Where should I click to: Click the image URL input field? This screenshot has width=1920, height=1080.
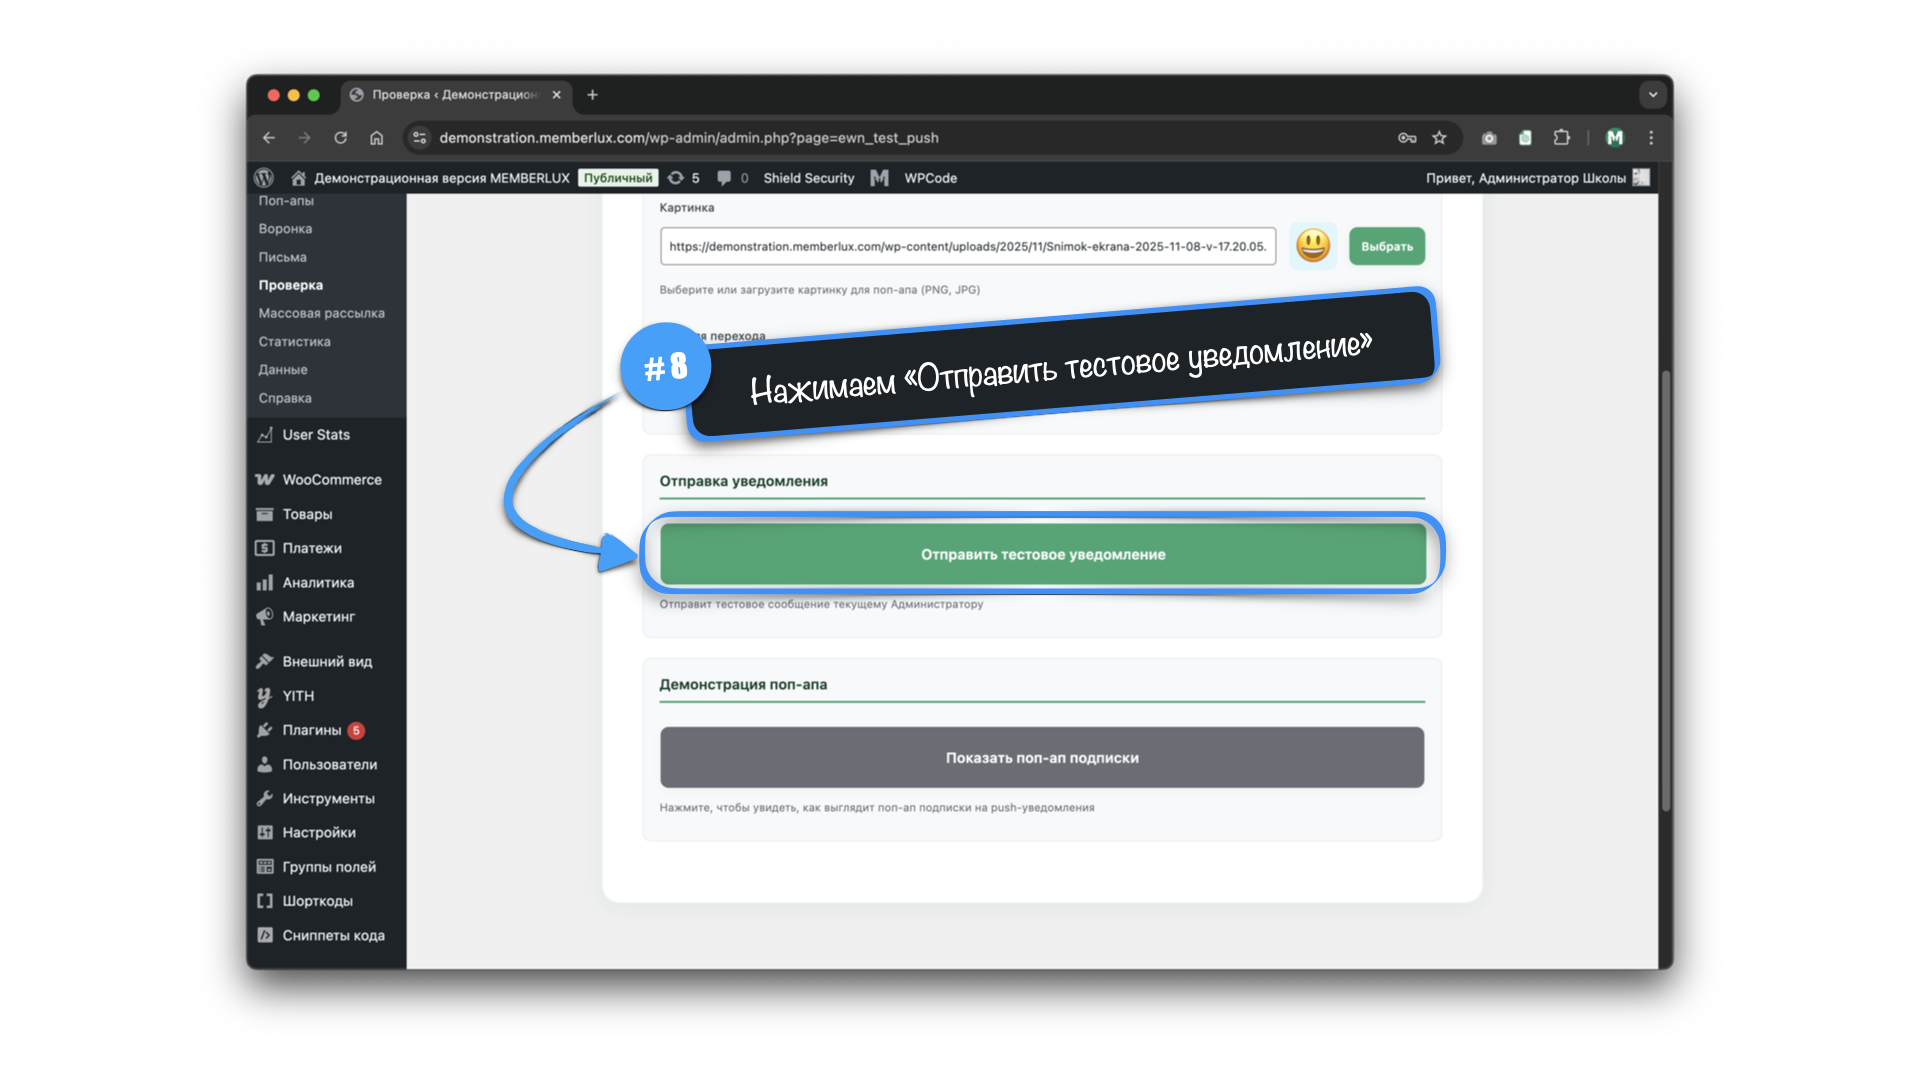coord(967,246)
